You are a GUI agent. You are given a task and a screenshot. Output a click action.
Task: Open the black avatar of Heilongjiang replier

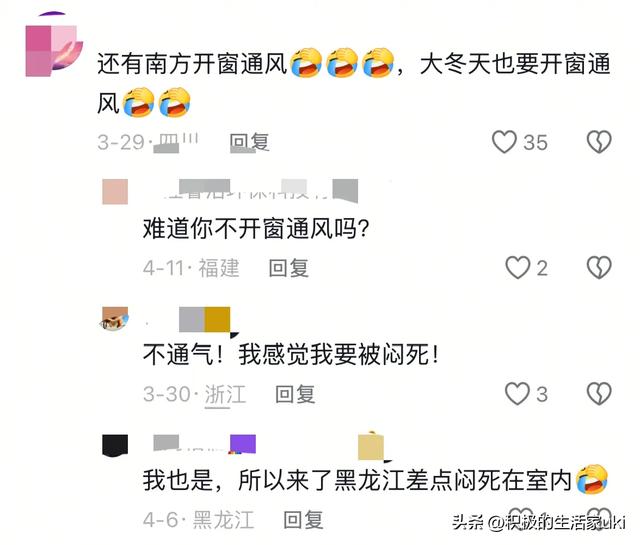(x=115, y=445)
